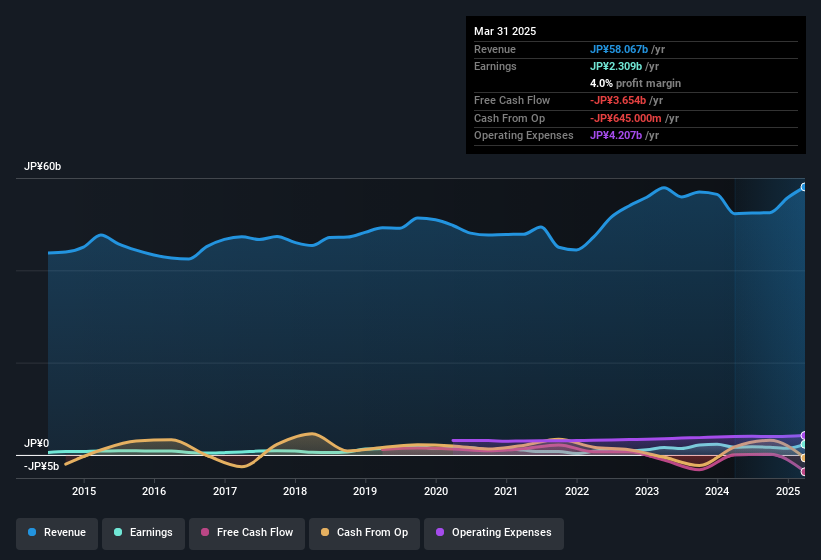Select the pink Free Cash Flow endpoint marker
821x560 pixels.
pos(804,472)
